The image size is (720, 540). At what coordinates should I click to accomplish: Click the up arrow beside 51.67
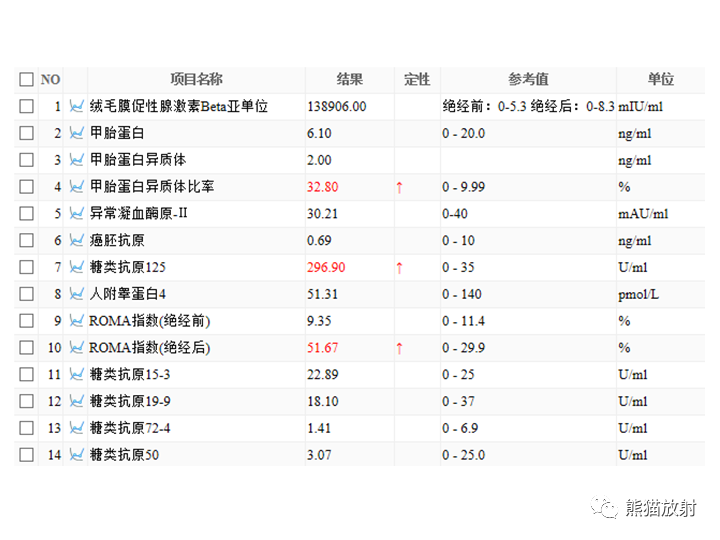[399, 348]
